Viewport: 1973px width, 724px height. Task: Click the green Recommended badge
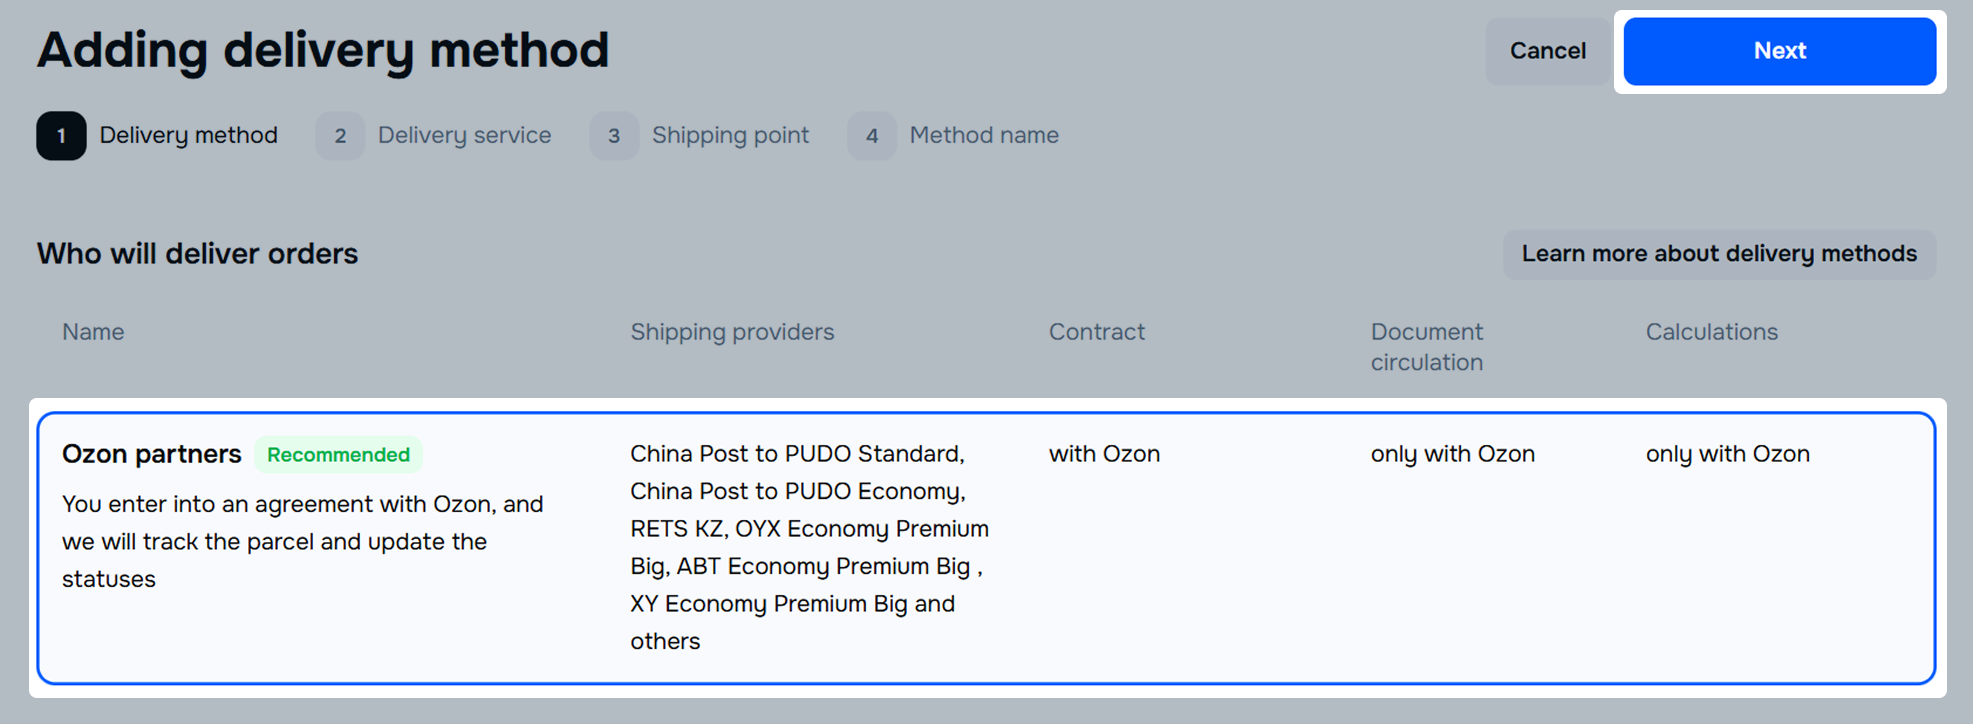click(338, 455)
